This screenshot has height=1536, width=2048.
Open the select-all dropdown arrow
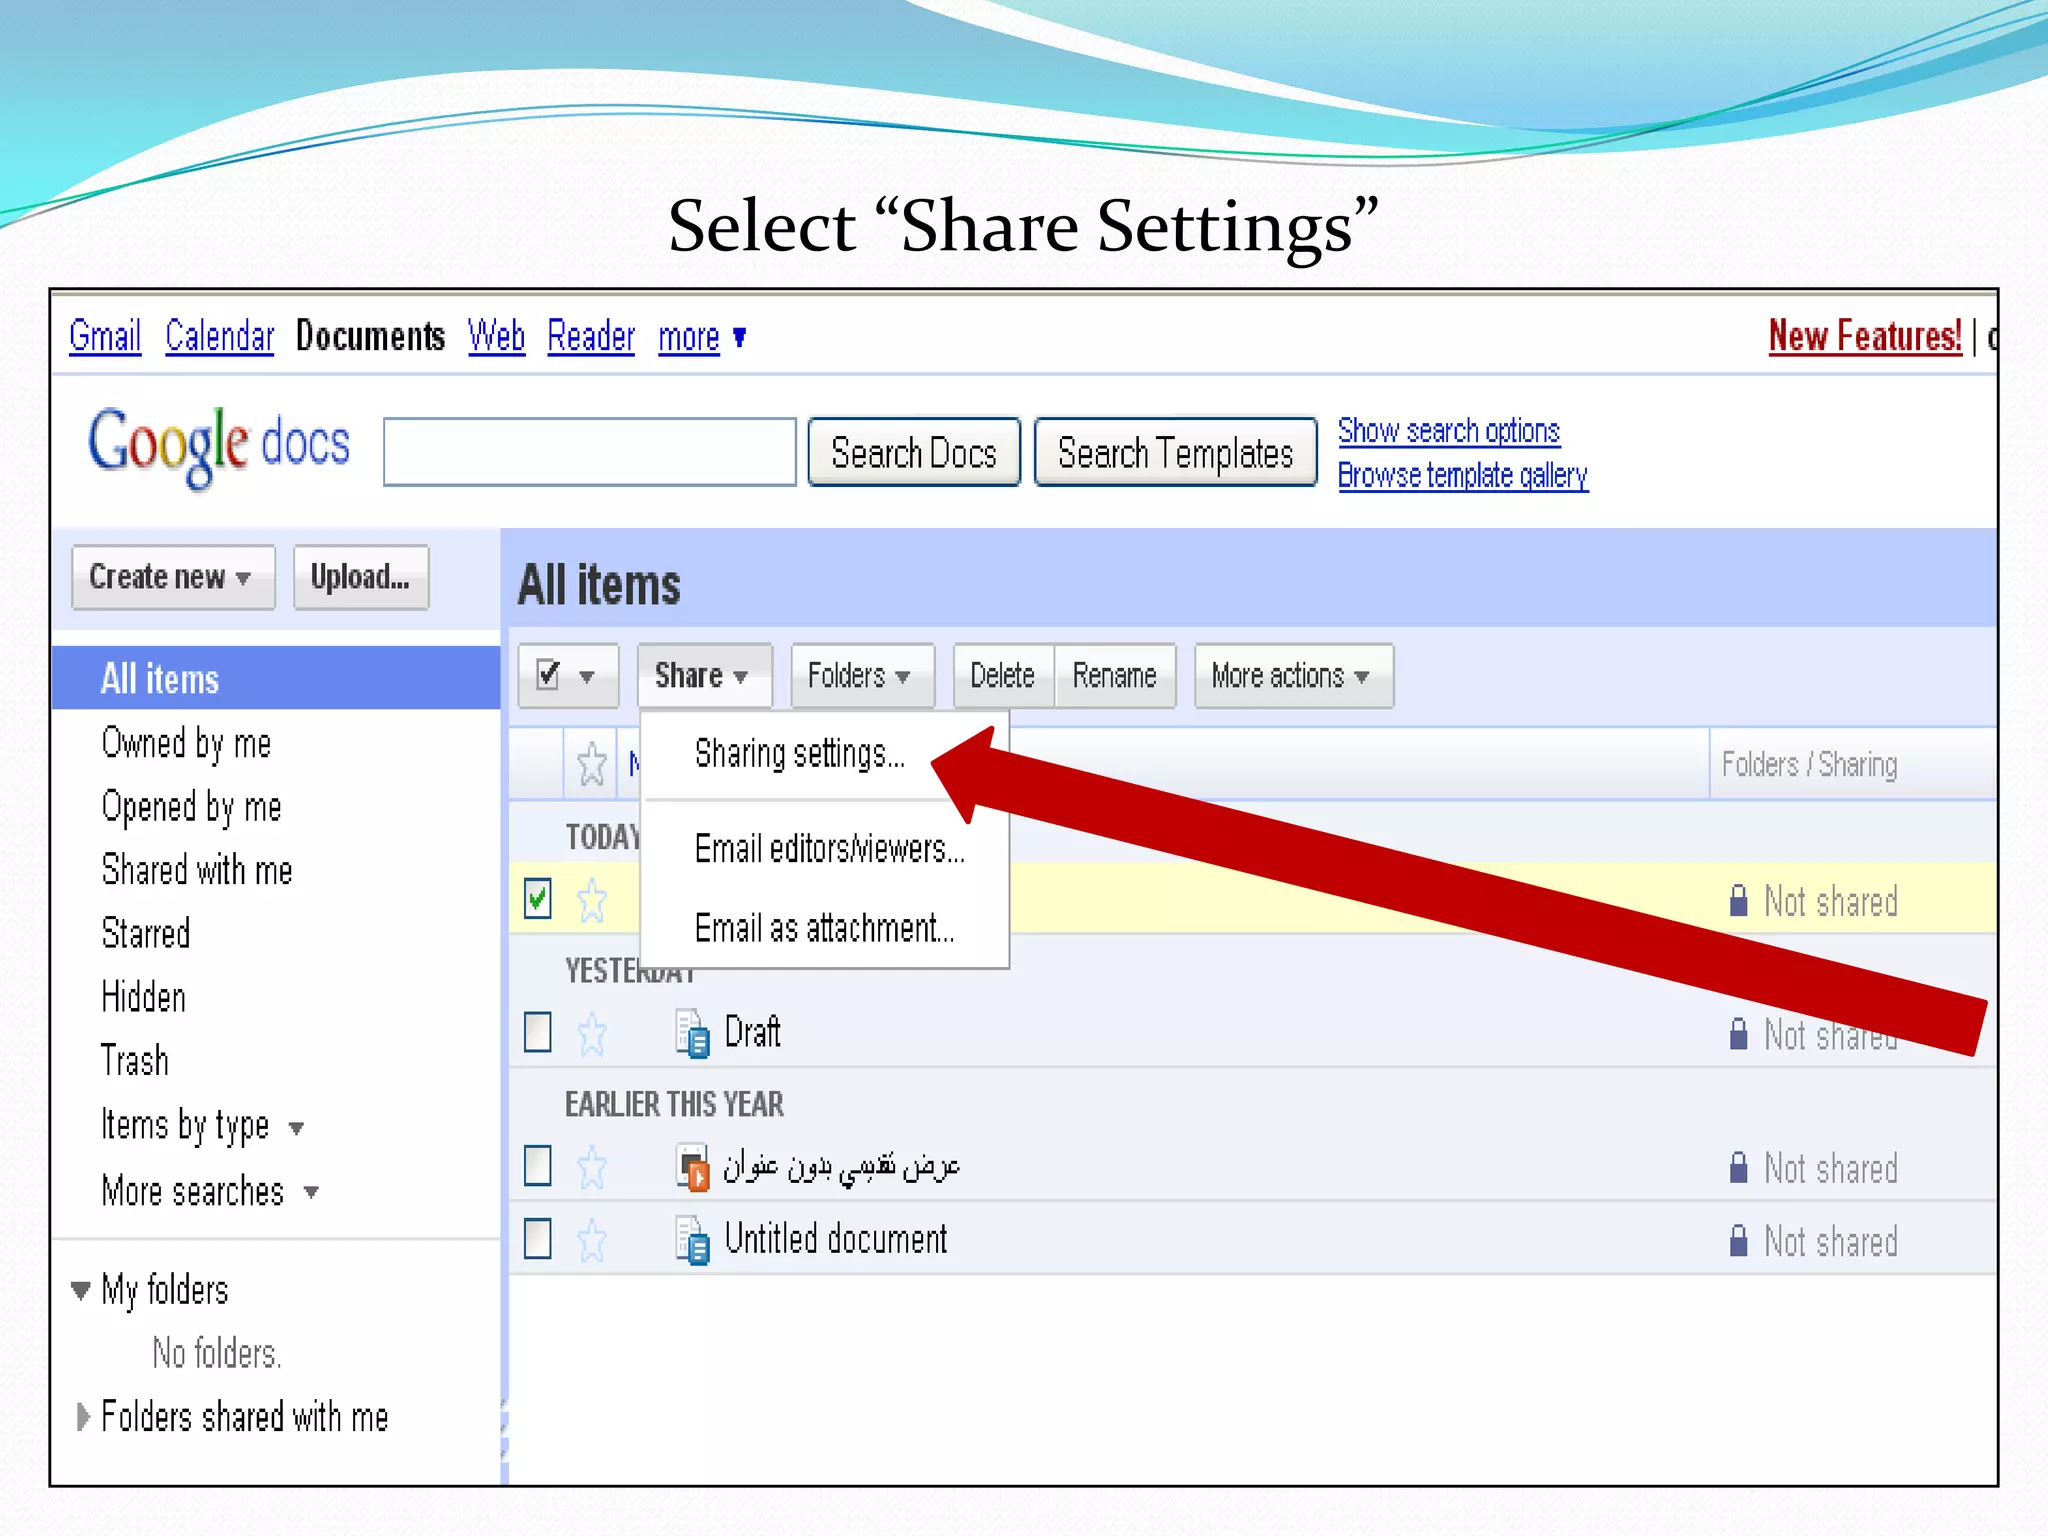click(x=587, y=677)
